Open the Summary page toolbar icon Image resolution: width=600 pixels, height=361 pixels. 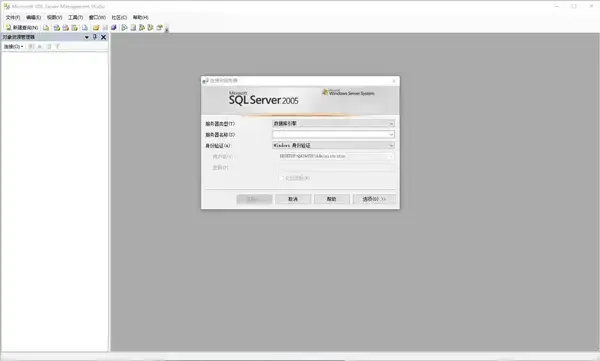(x=133, y=28)
